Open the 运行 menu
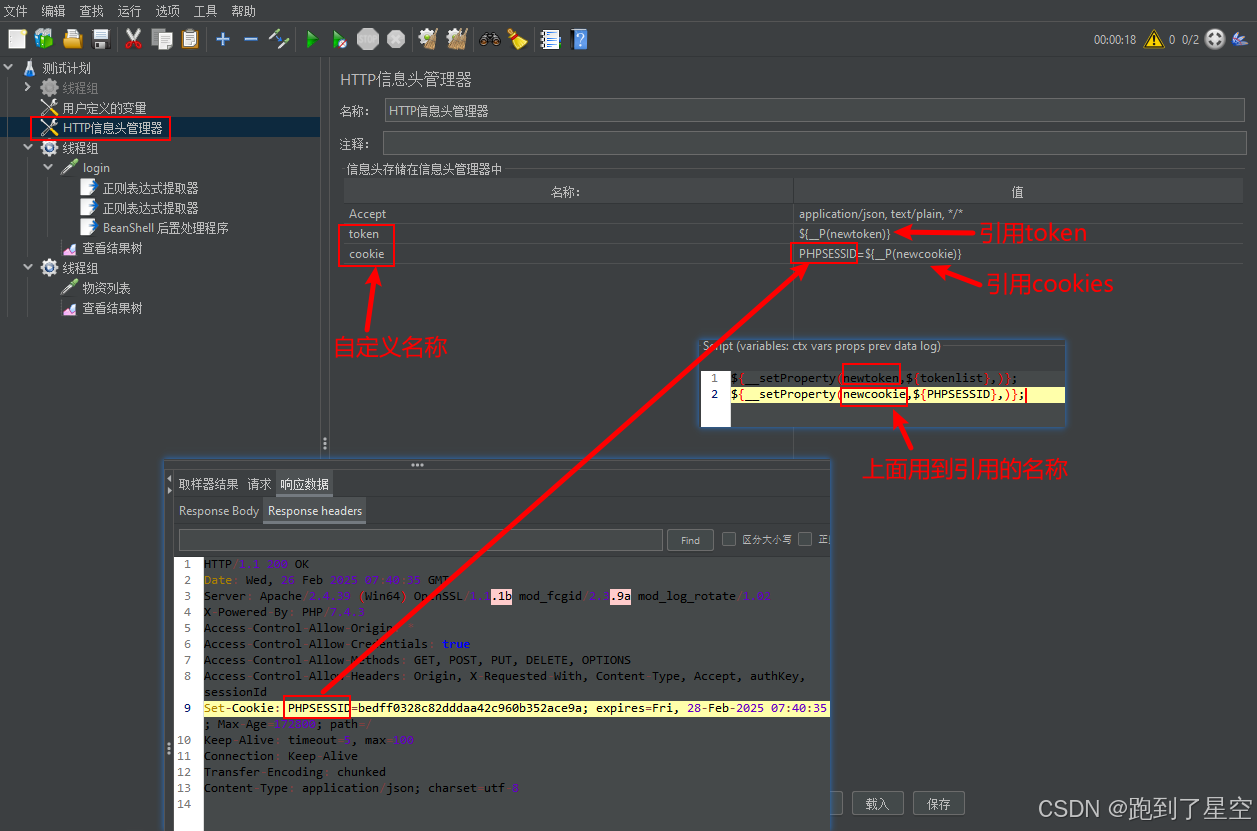Image resolution: width=1257 pixels, height=831 pixels. pos(129,11)
